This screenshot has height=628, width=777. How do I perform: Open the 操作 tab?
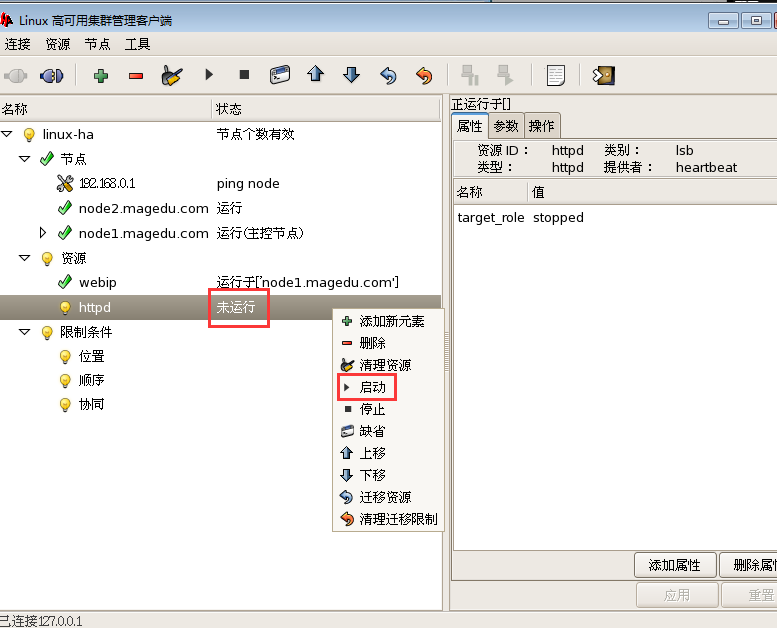[x=542, y=125]
